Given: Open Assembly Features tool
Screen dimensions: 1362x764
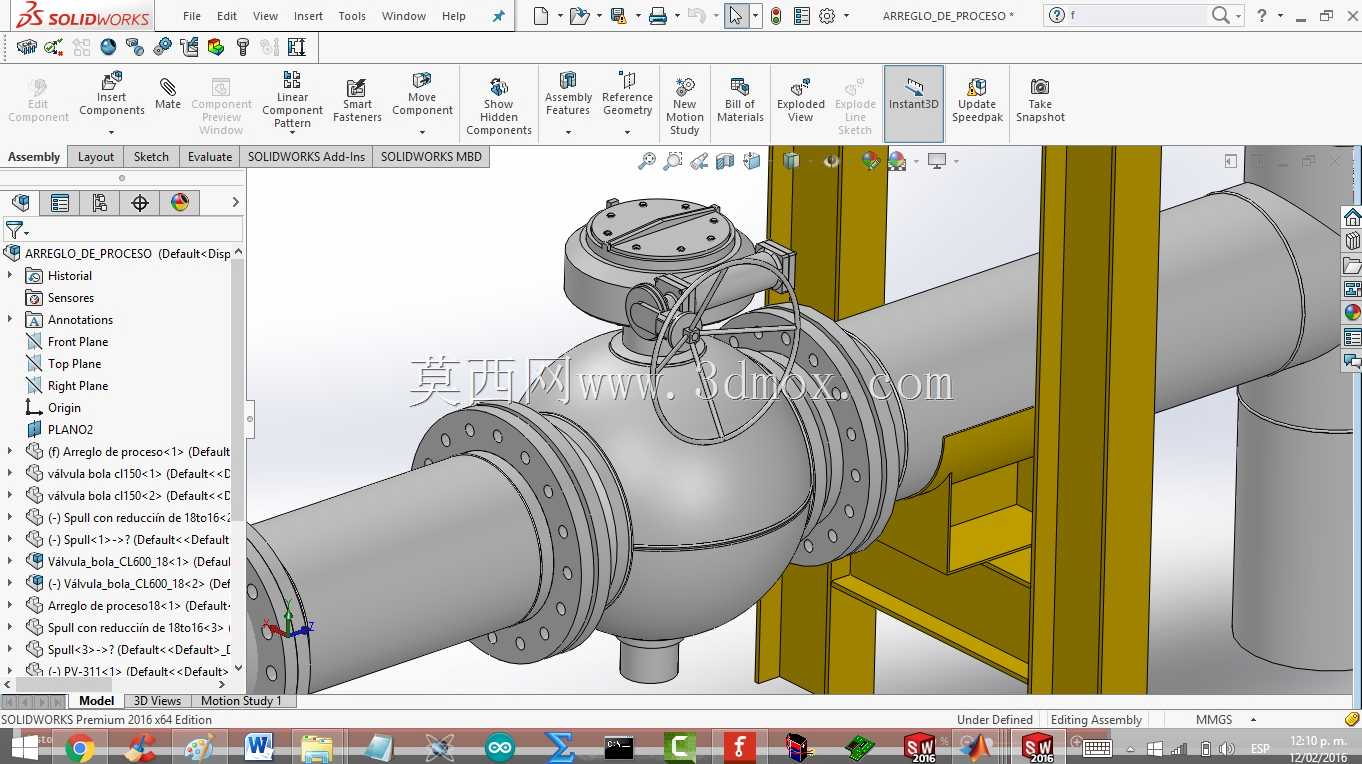Looking at the screenshot, I should pos(568,93).
